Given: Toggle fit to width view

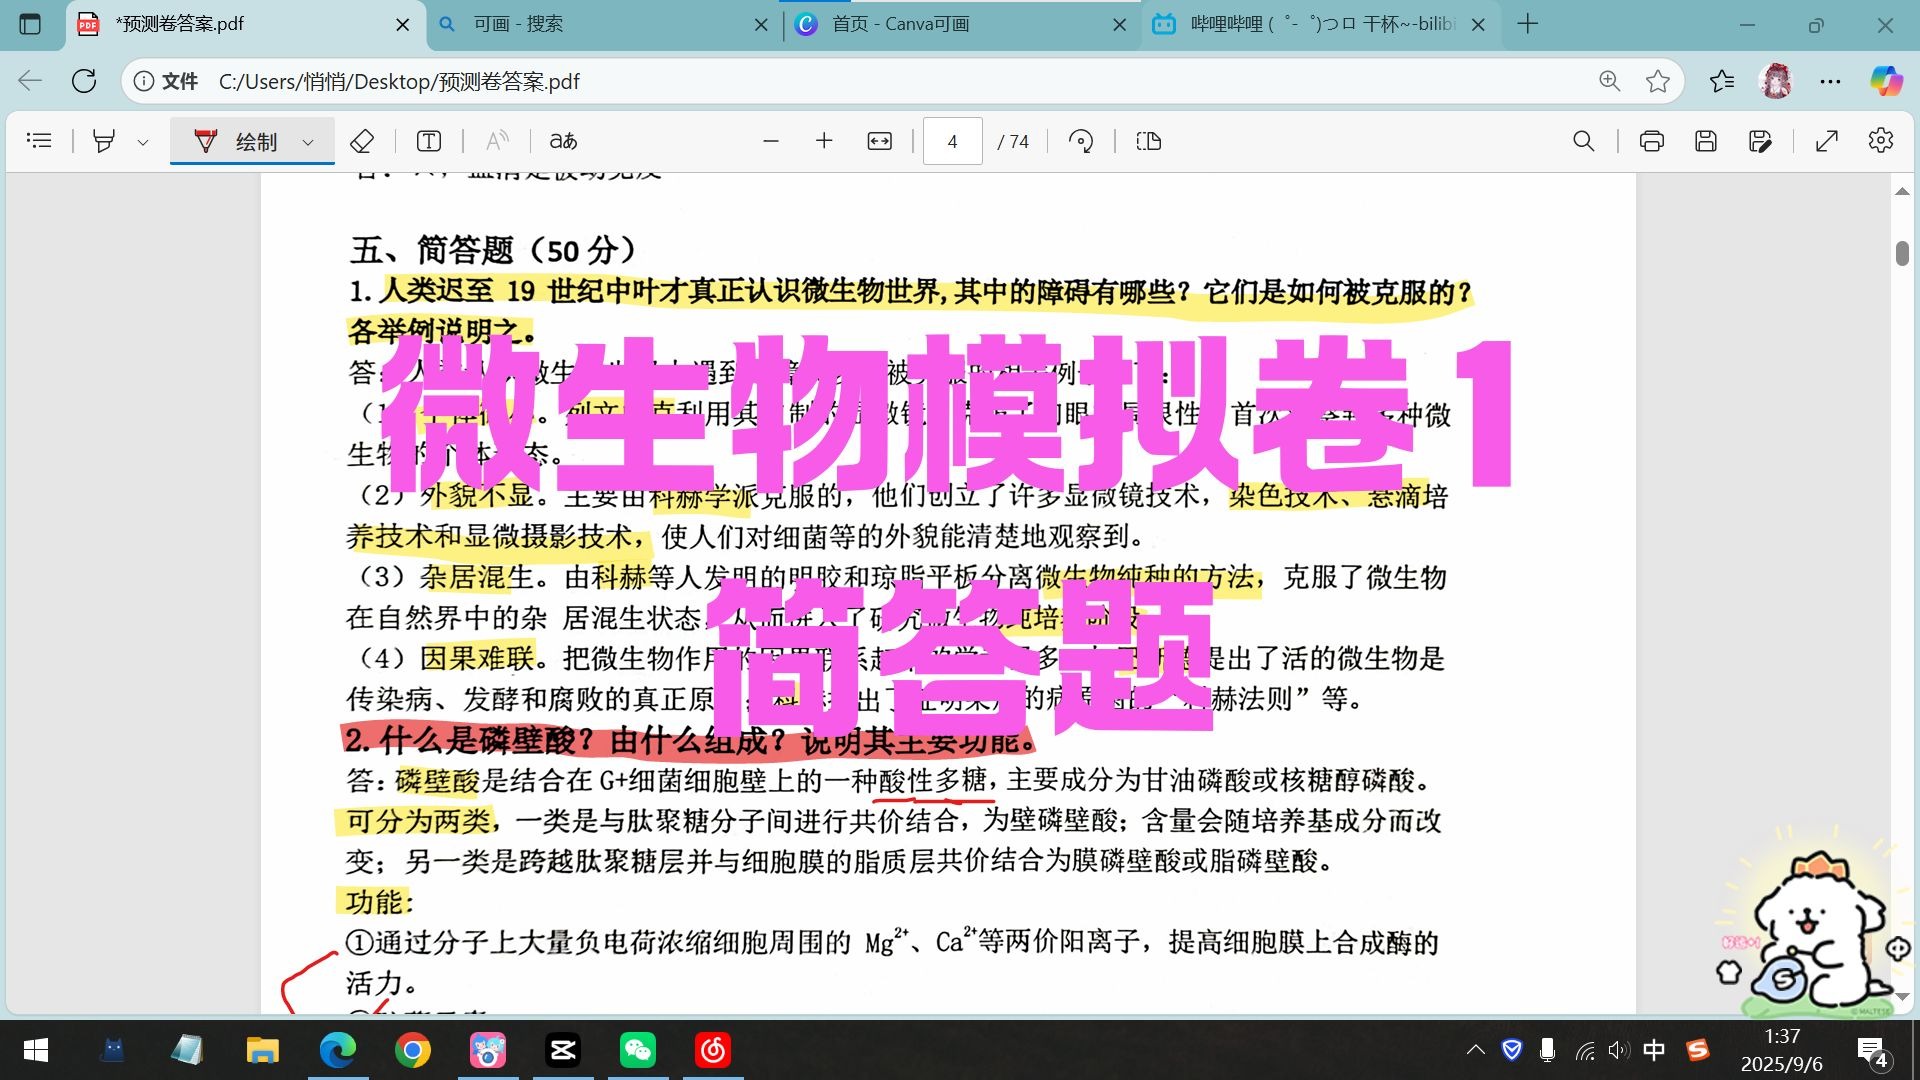Looking at the screenshot, I should (x=880, y=141).
